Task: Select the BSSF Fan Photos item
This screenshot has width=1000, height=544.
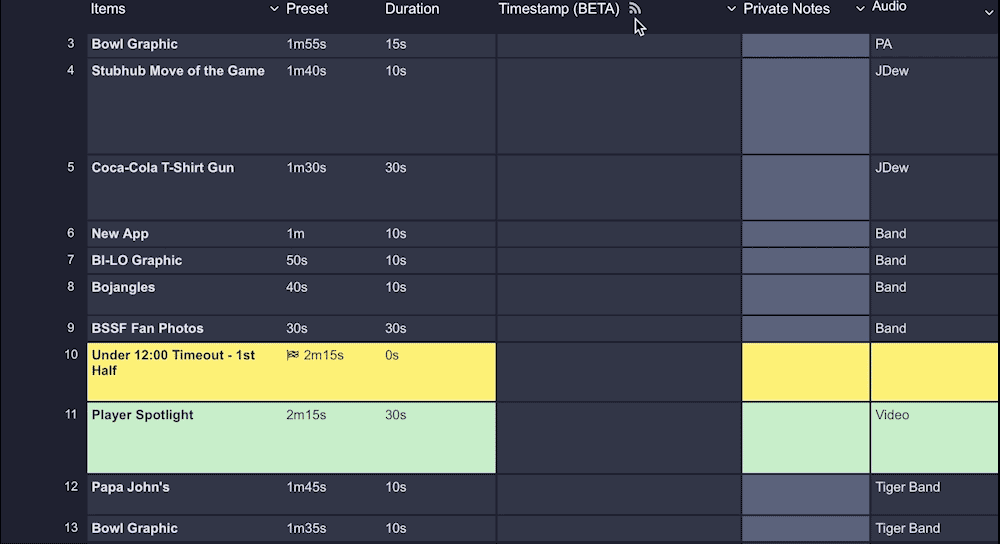Action: (147, 328)
